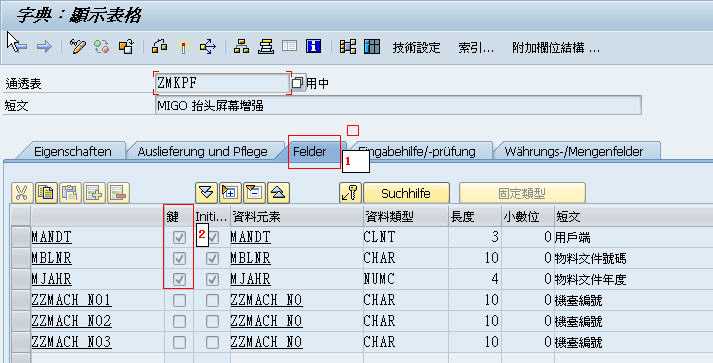Click the ZMKPF table name field
This screenshot has width=713, height=363.
[222, 83]
